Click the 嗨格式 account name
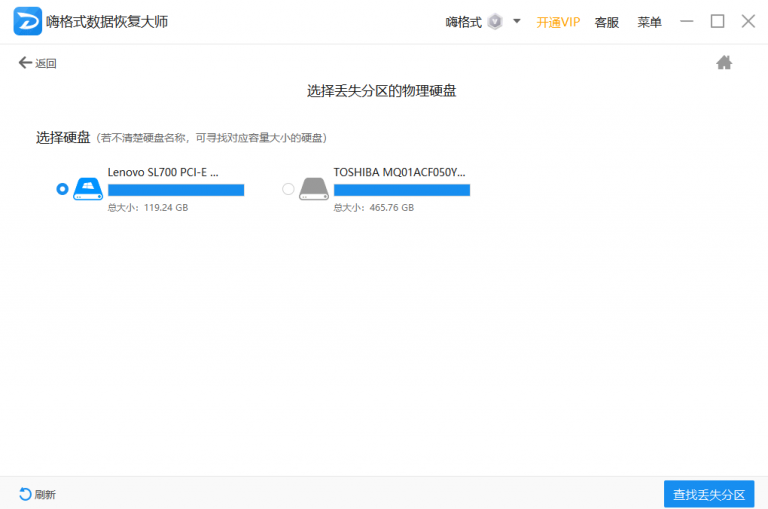768x509 pixels. point(463,22)
